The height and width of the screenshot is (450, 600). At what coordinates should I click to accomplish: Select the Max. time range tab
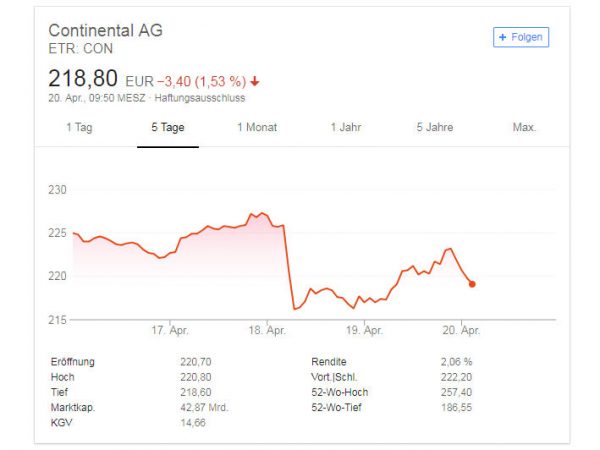click(524, 127)
